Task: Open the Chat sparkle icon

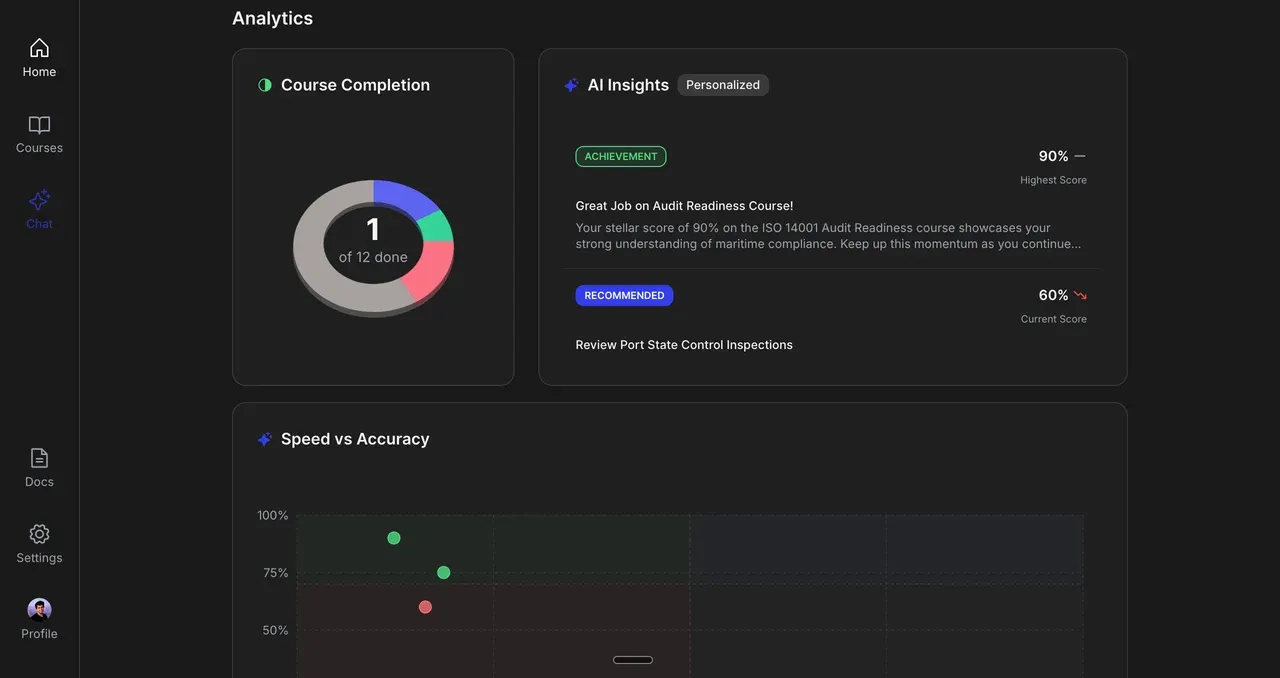Action: [x=39, y=200]
